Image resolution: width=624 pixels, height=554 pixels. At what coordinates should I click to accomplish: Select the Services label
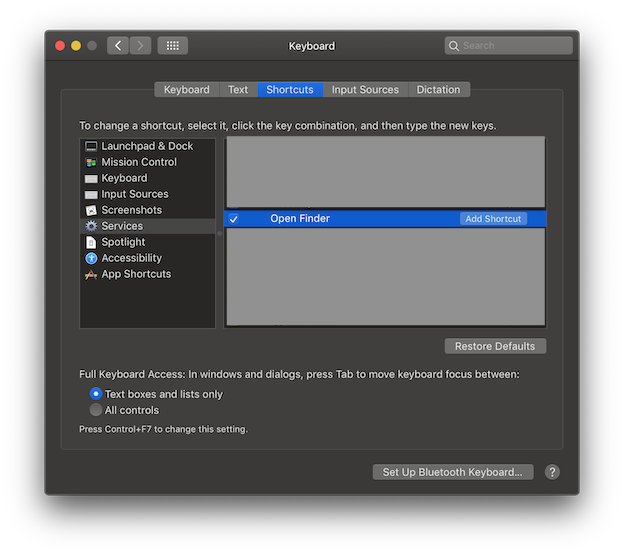tap(122, 226)
